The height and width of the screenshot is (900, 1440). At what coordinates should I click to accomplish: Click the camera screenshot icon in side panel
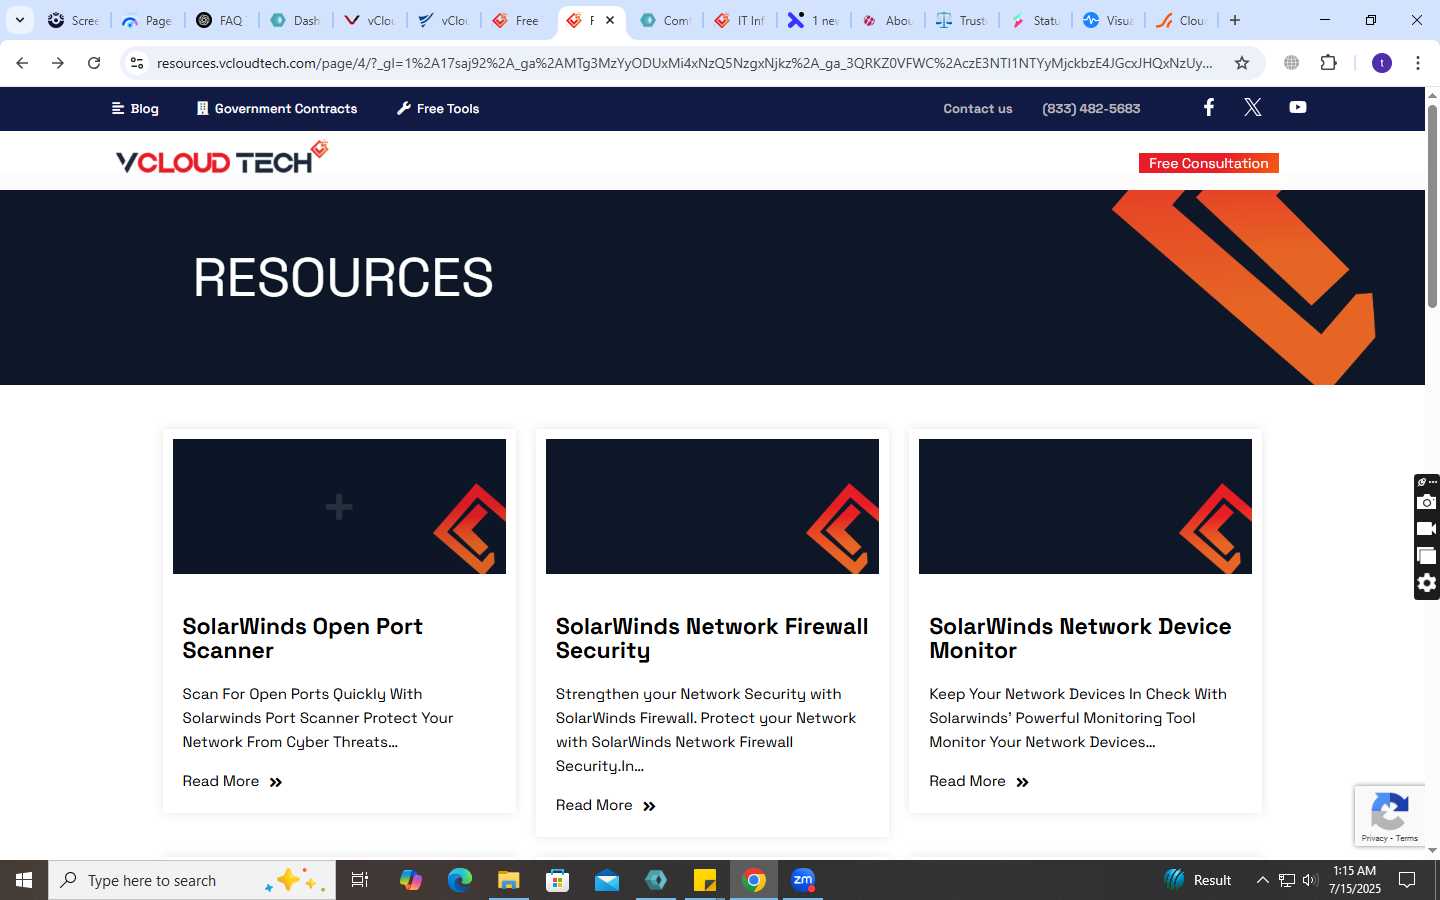point(1427,502)
